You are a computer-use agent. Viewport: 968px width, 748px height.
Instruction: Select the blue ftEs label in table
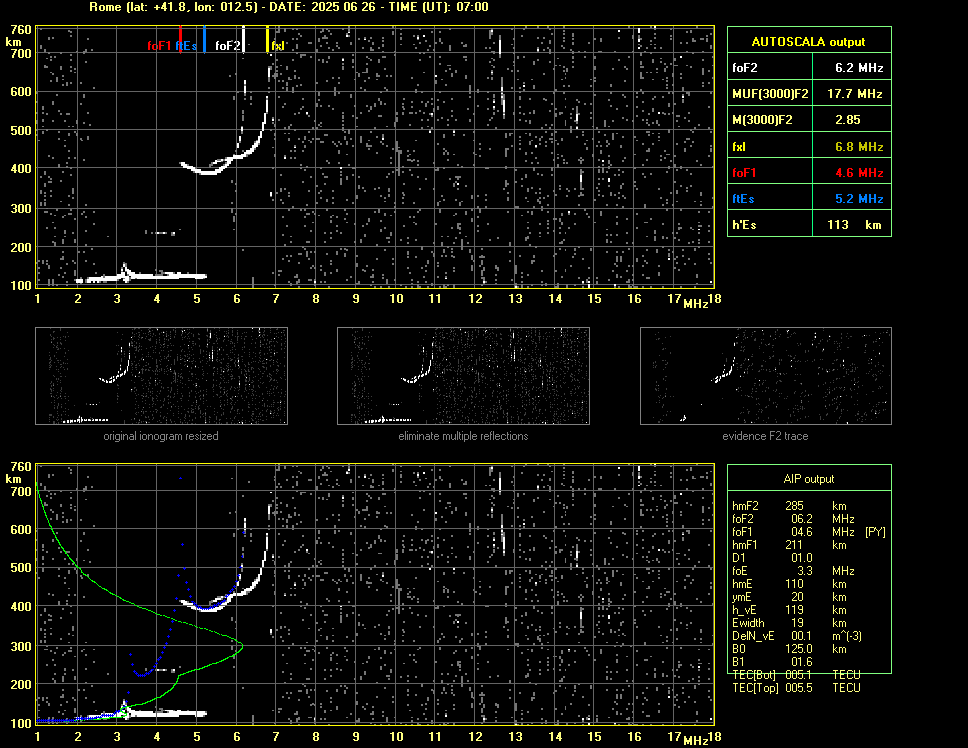click(x=743, y=199)
